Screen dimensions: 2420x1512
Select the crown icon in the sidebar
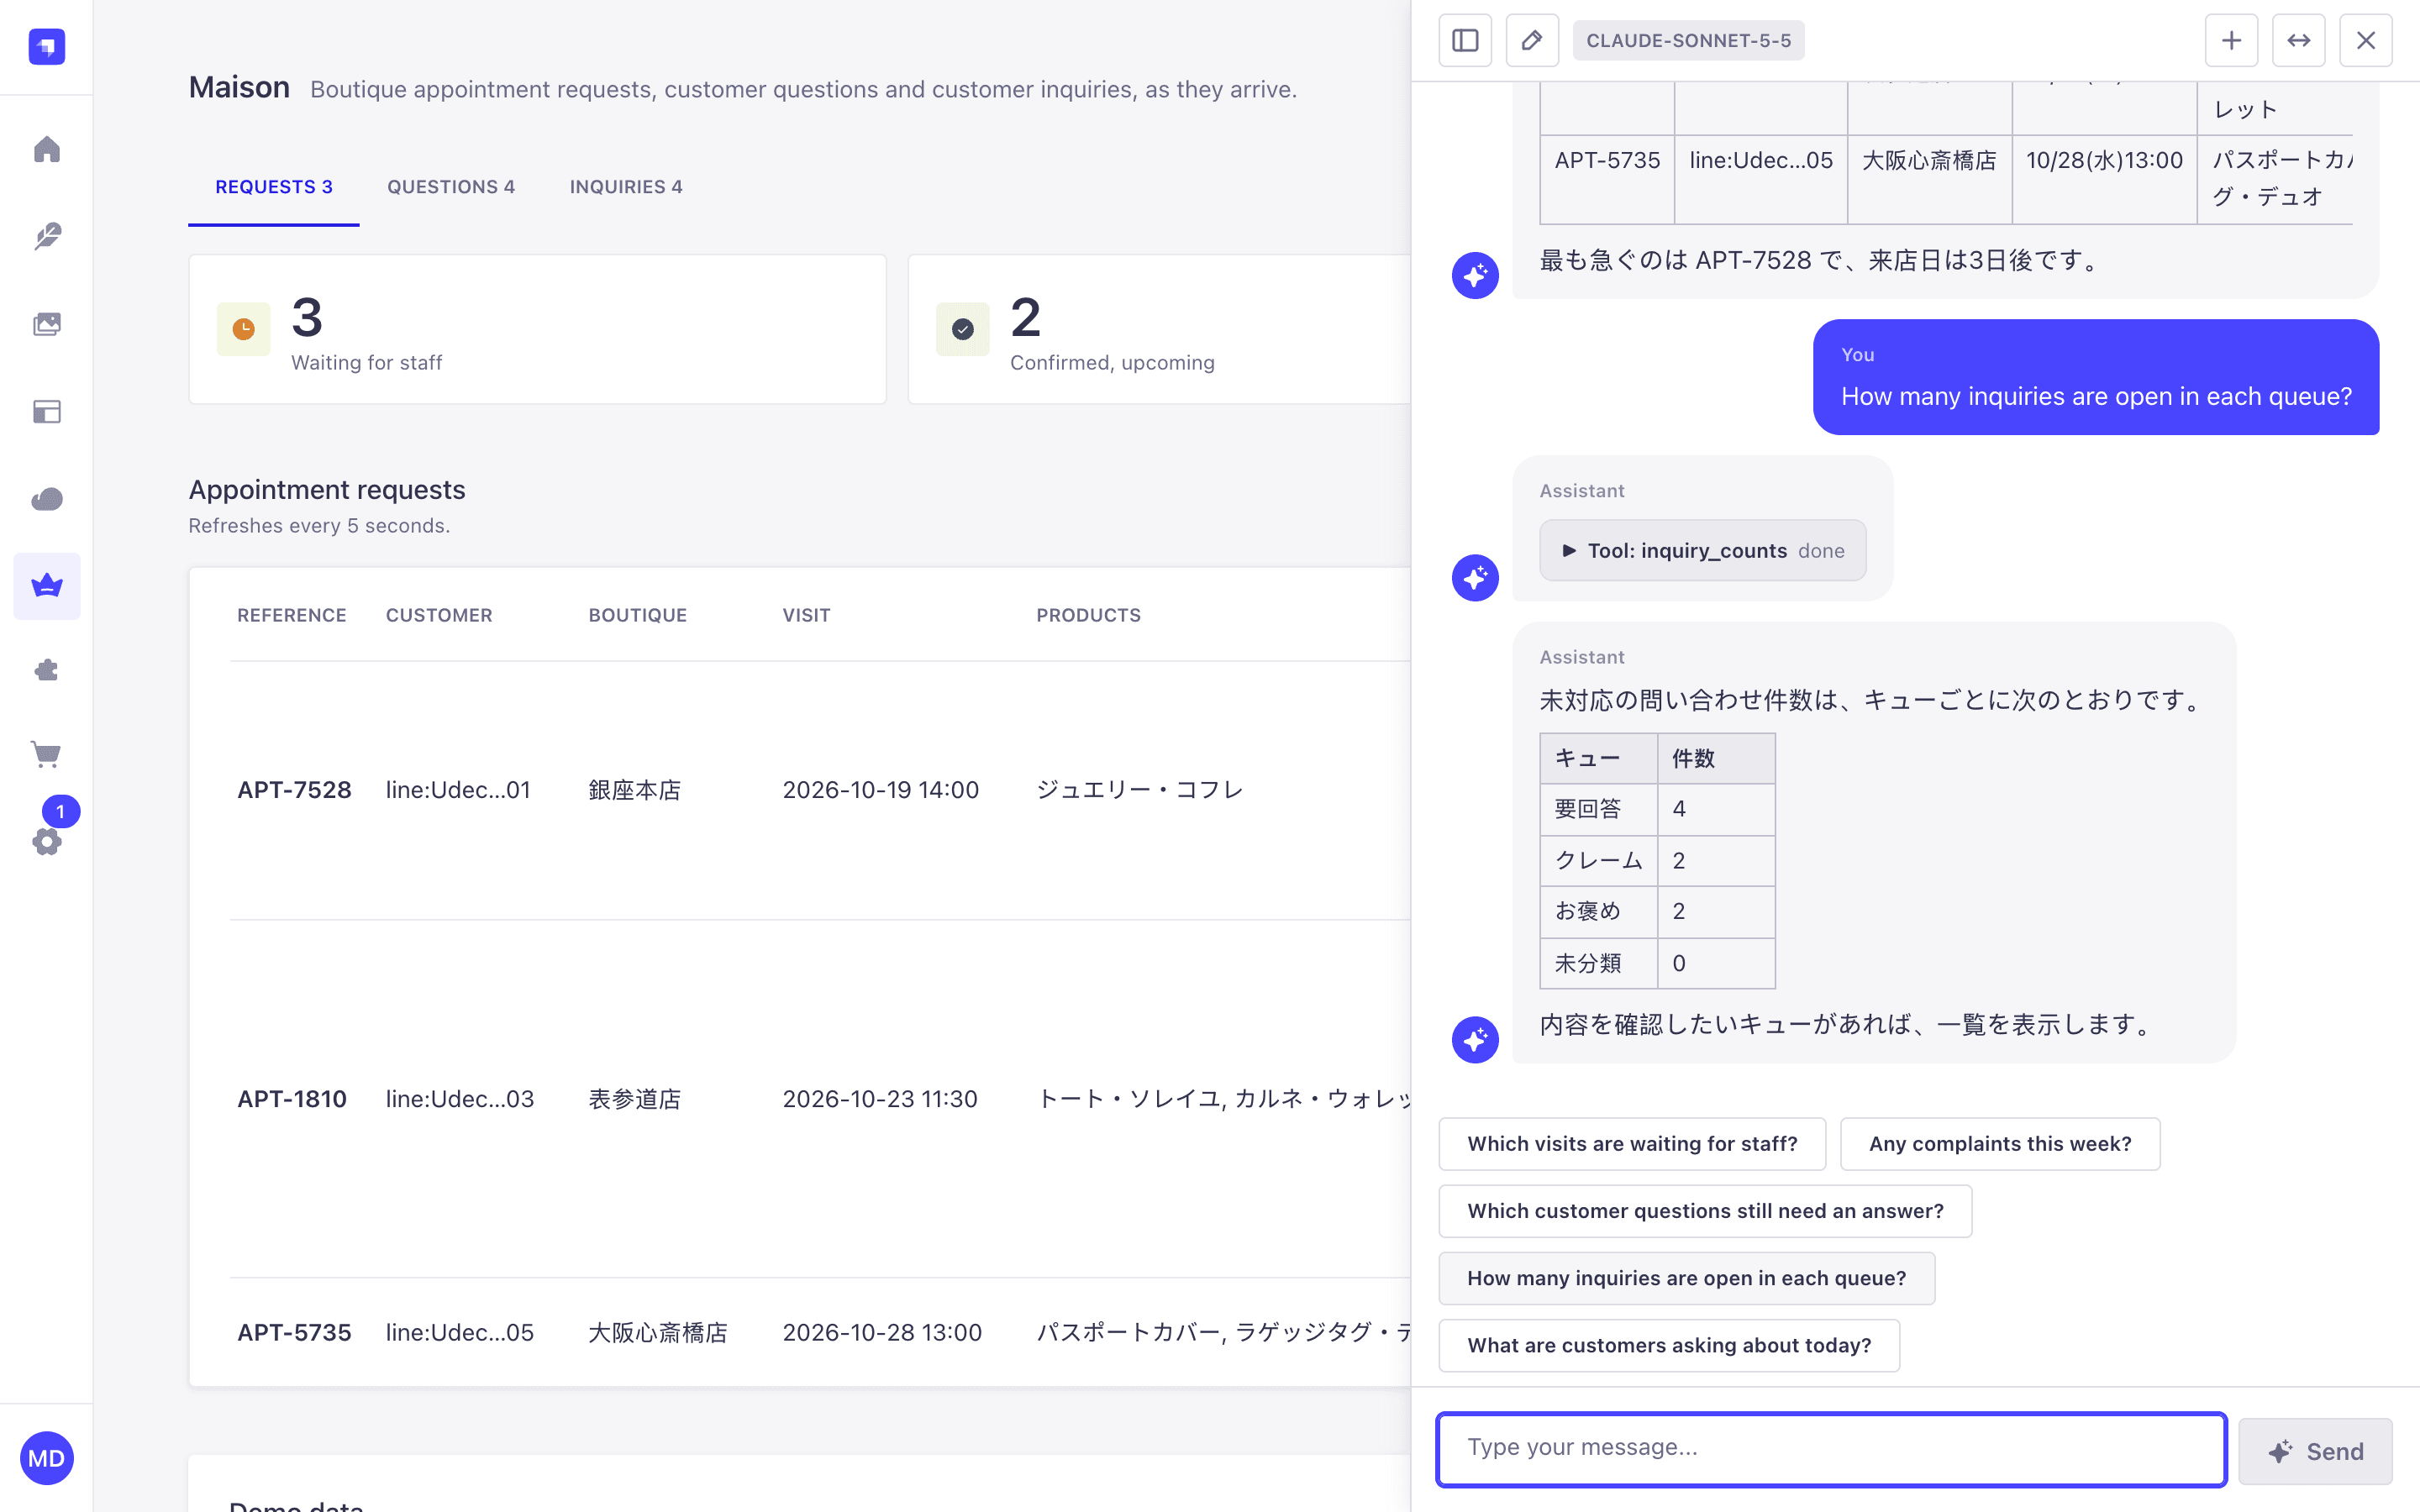click(47, 586)
